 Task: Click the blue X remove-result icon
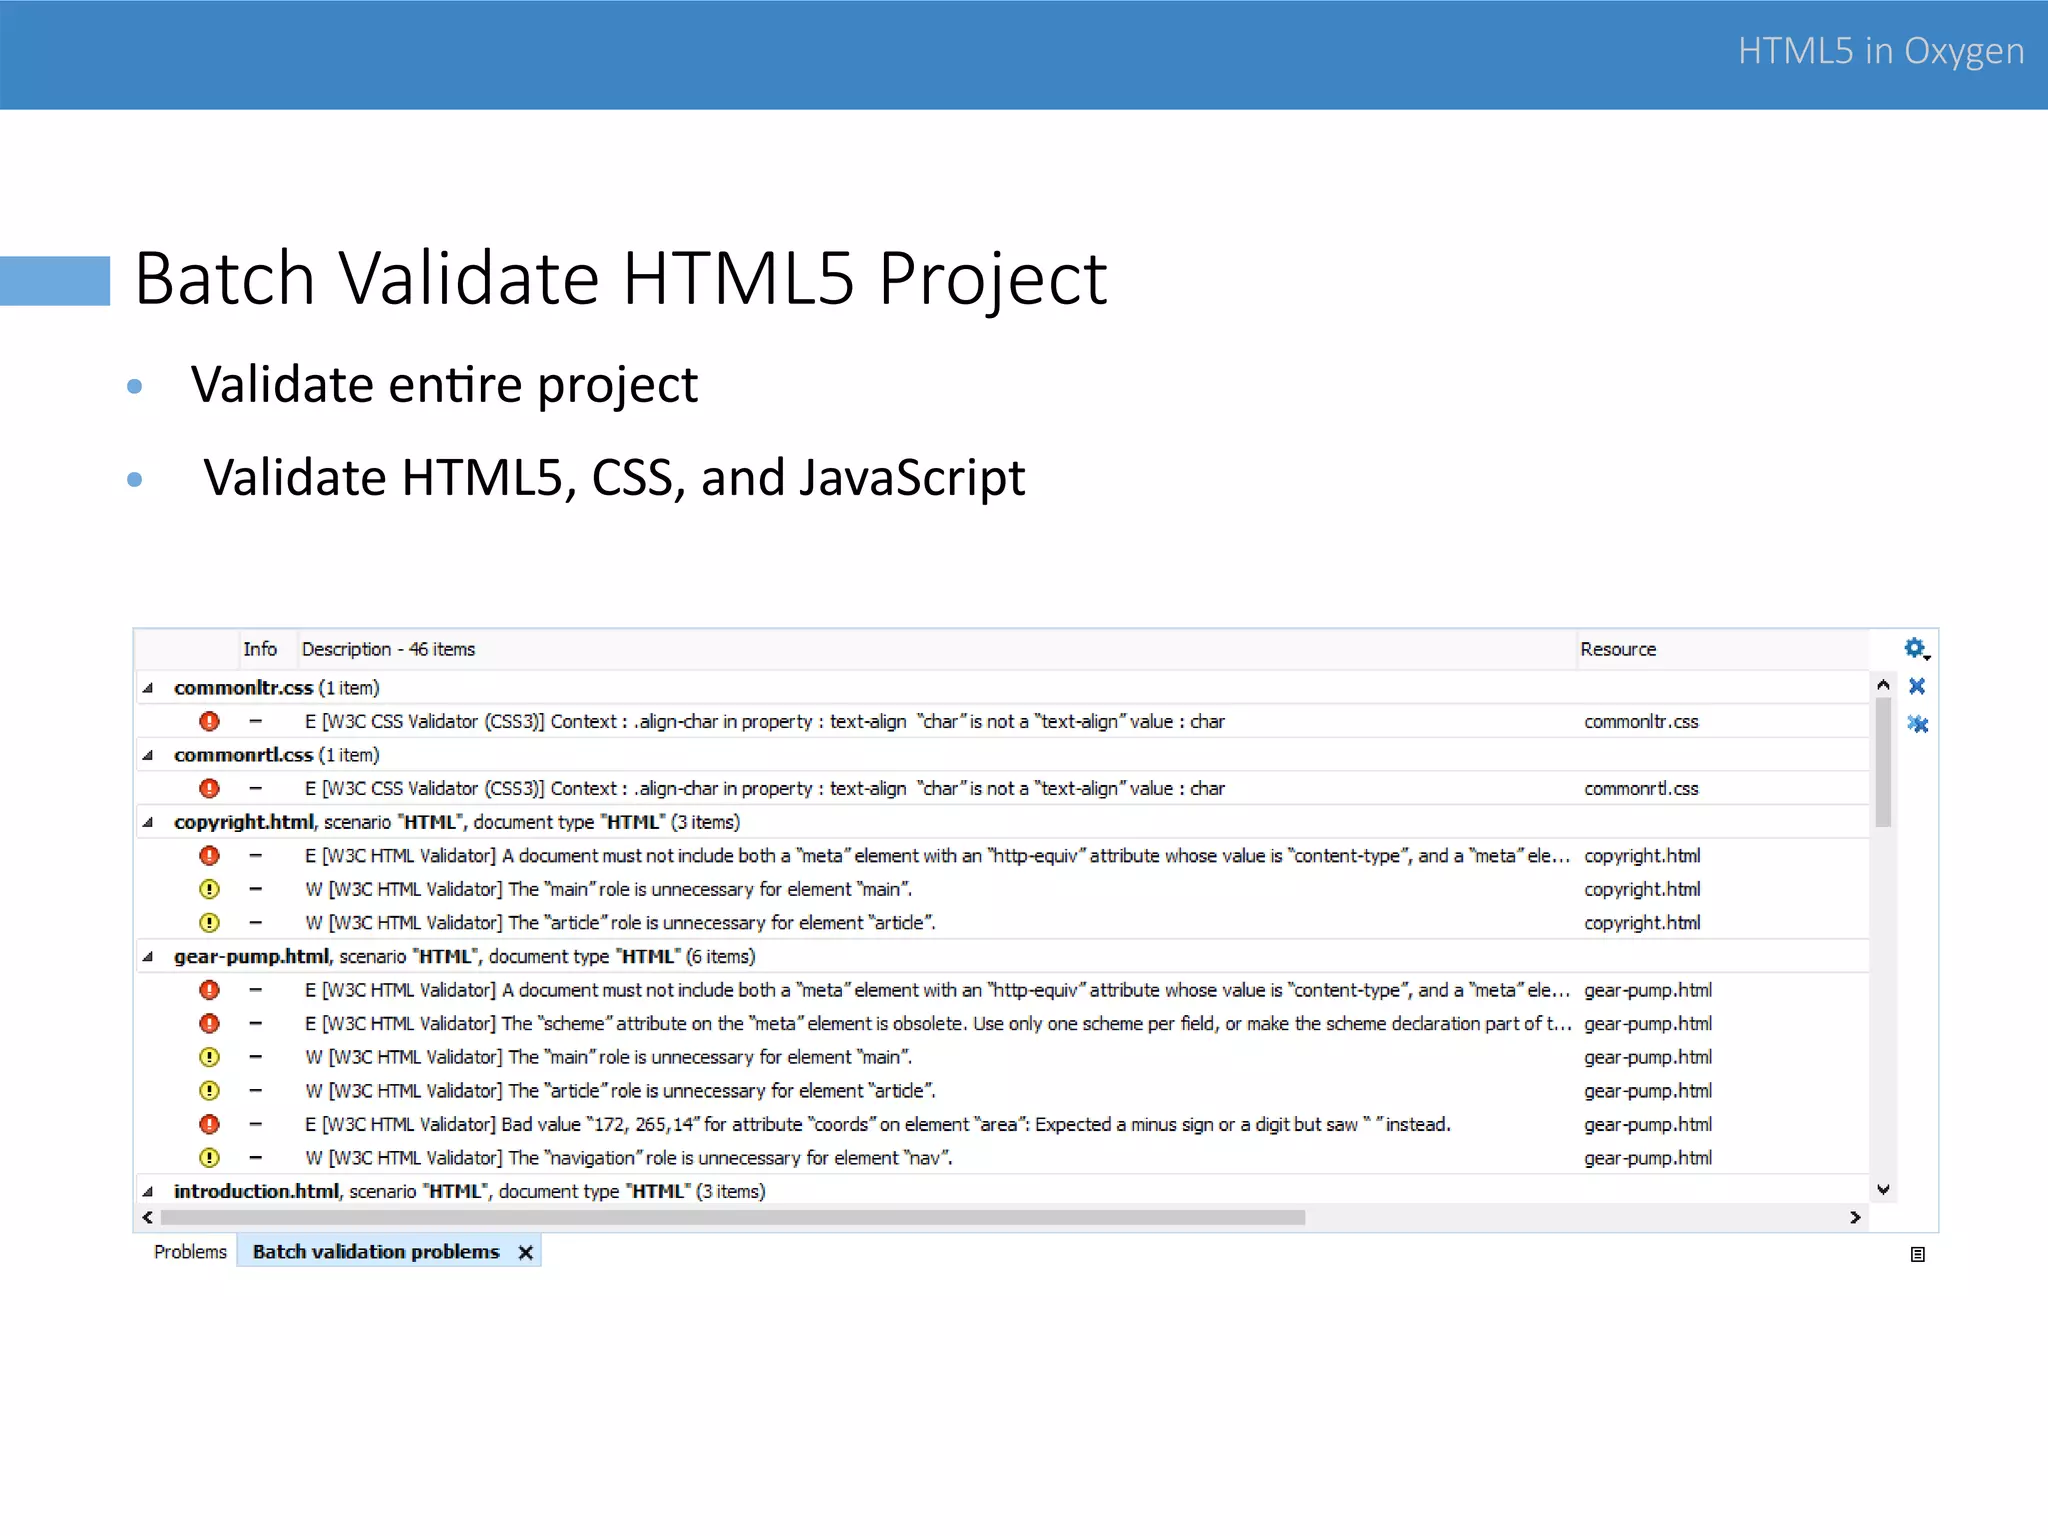[1917, 686]
